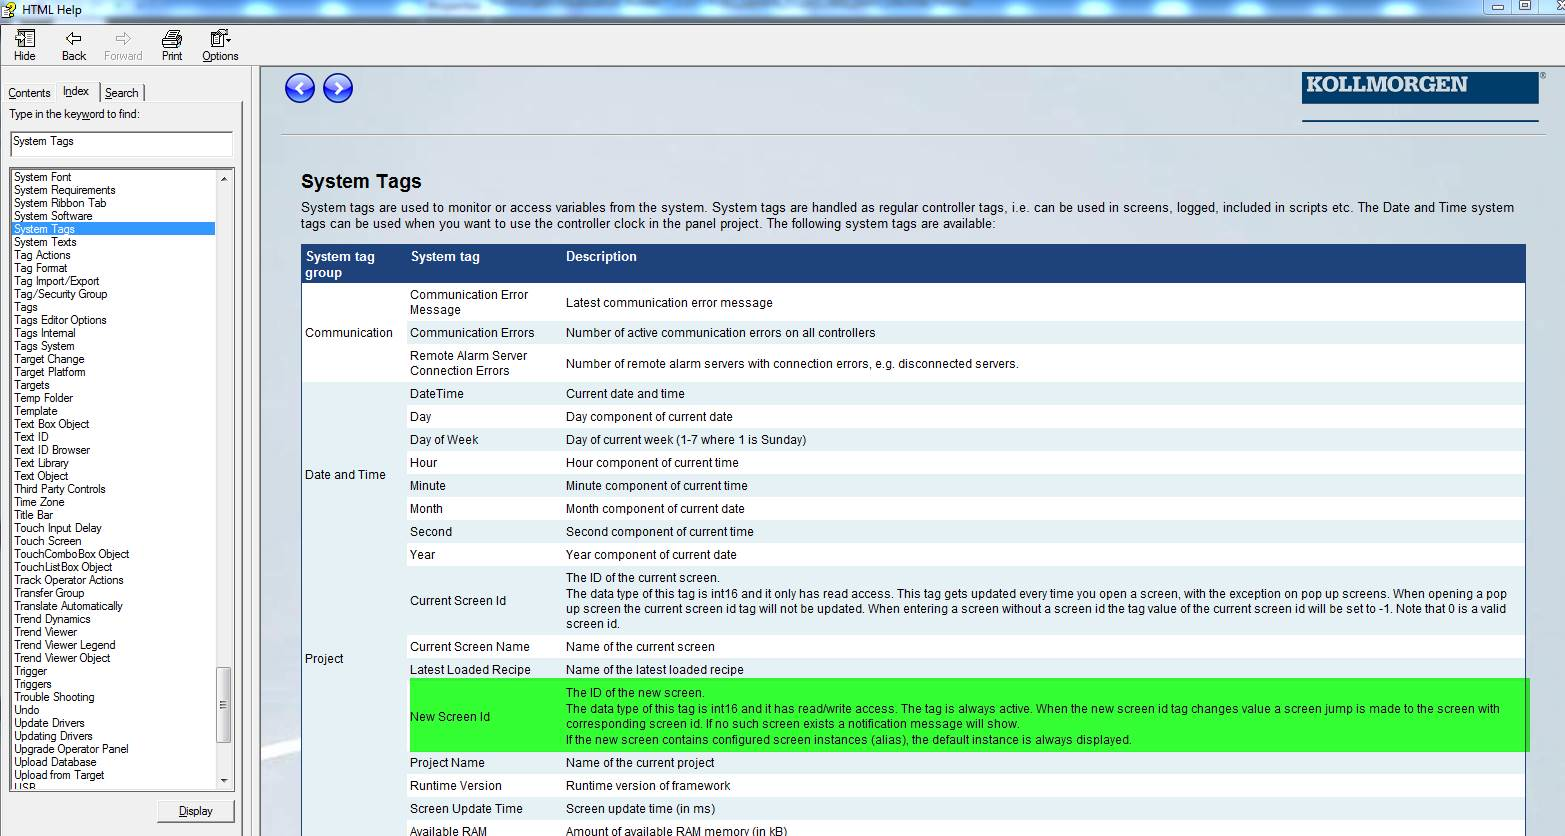Select Trend Viewer Legend entry
The image size is (1565, 836).
point(65,645)
